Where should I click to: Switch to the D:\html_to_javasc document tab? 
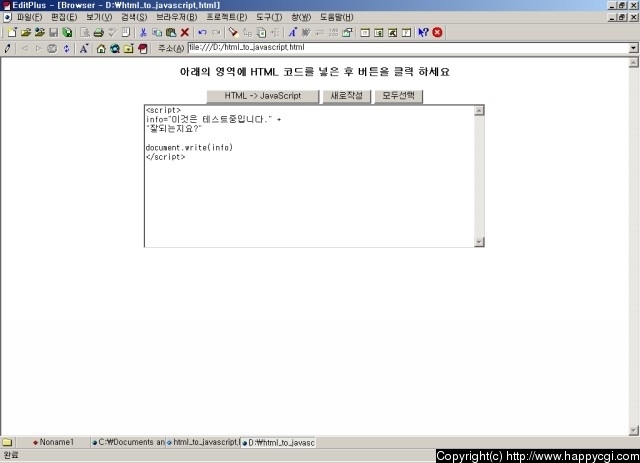coord(278,442)
